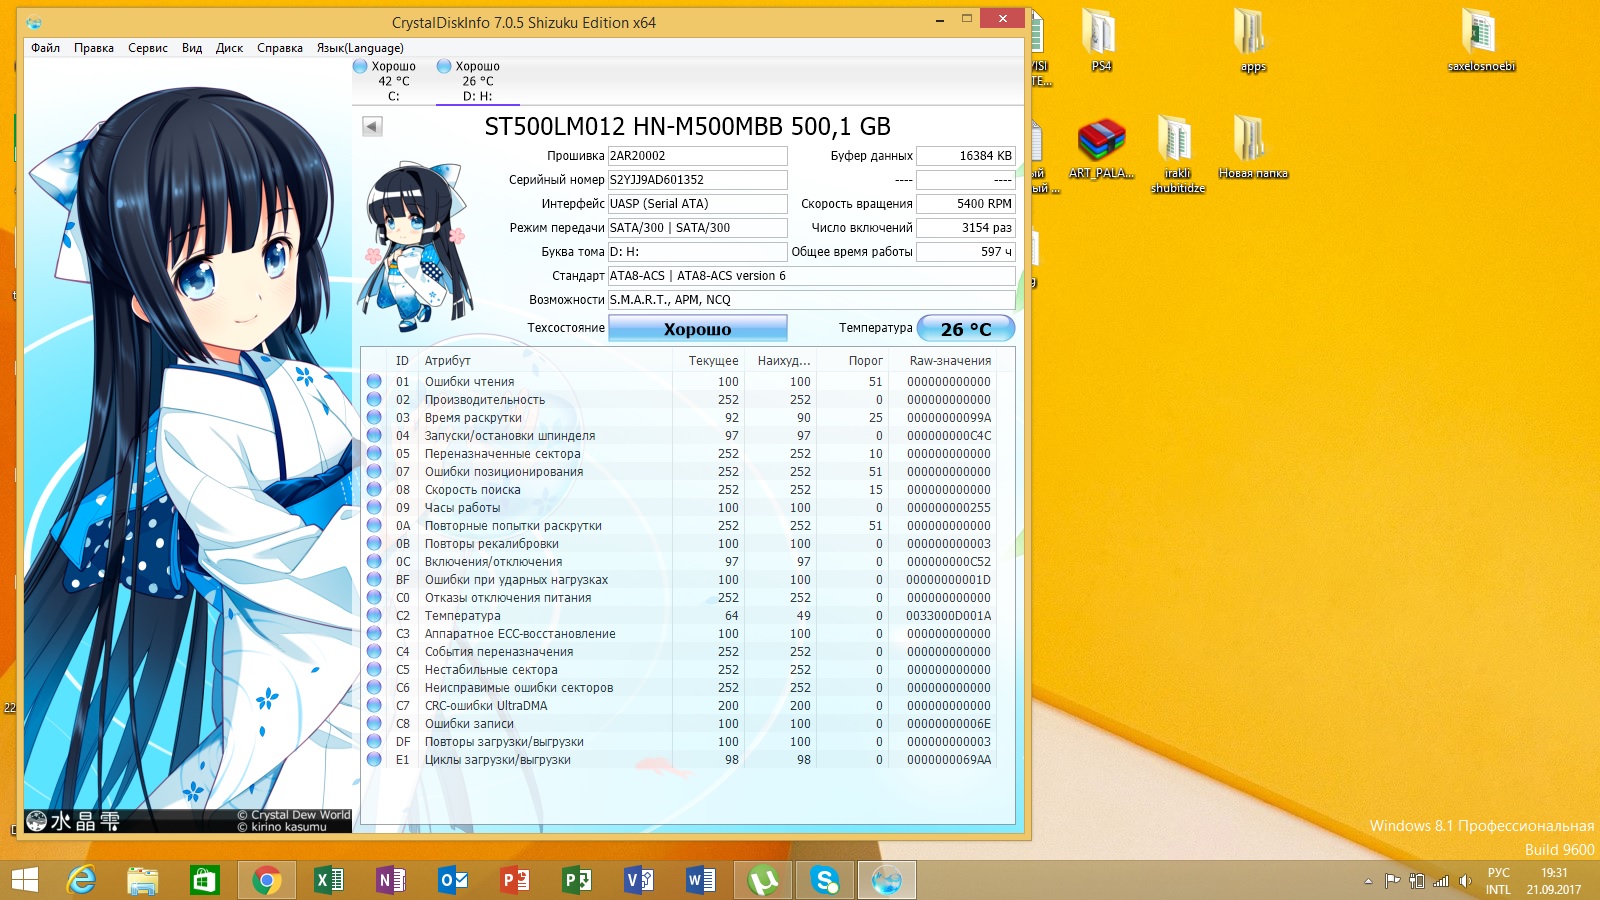Open the saxelosnoebi desktop file
Image resolution: width=1600 pixels, height=900 pixels.
1481,40
